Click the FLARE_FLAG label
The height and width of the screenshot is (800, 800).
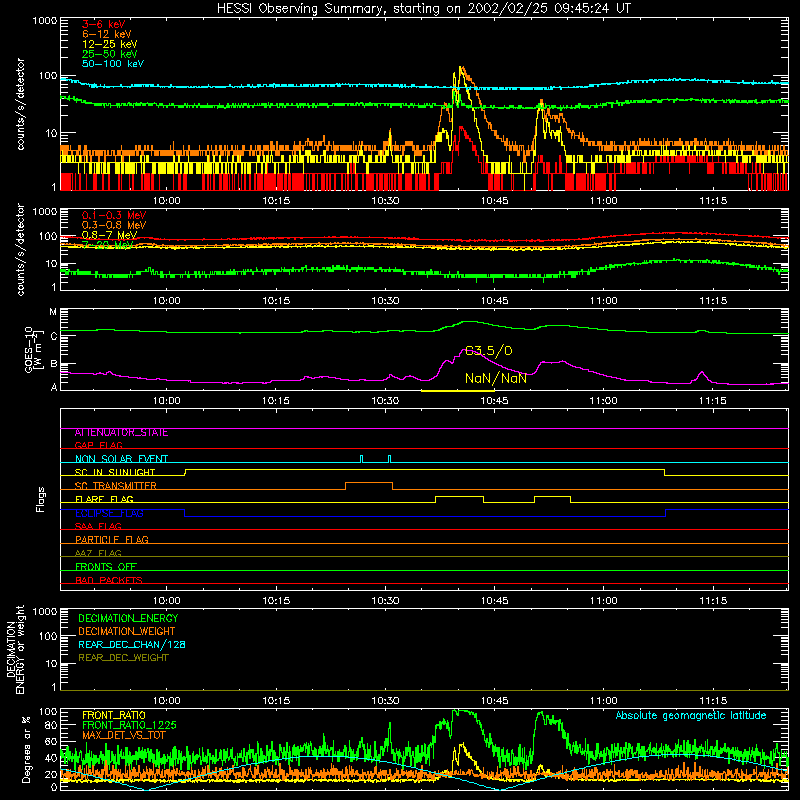coord(104,499)
